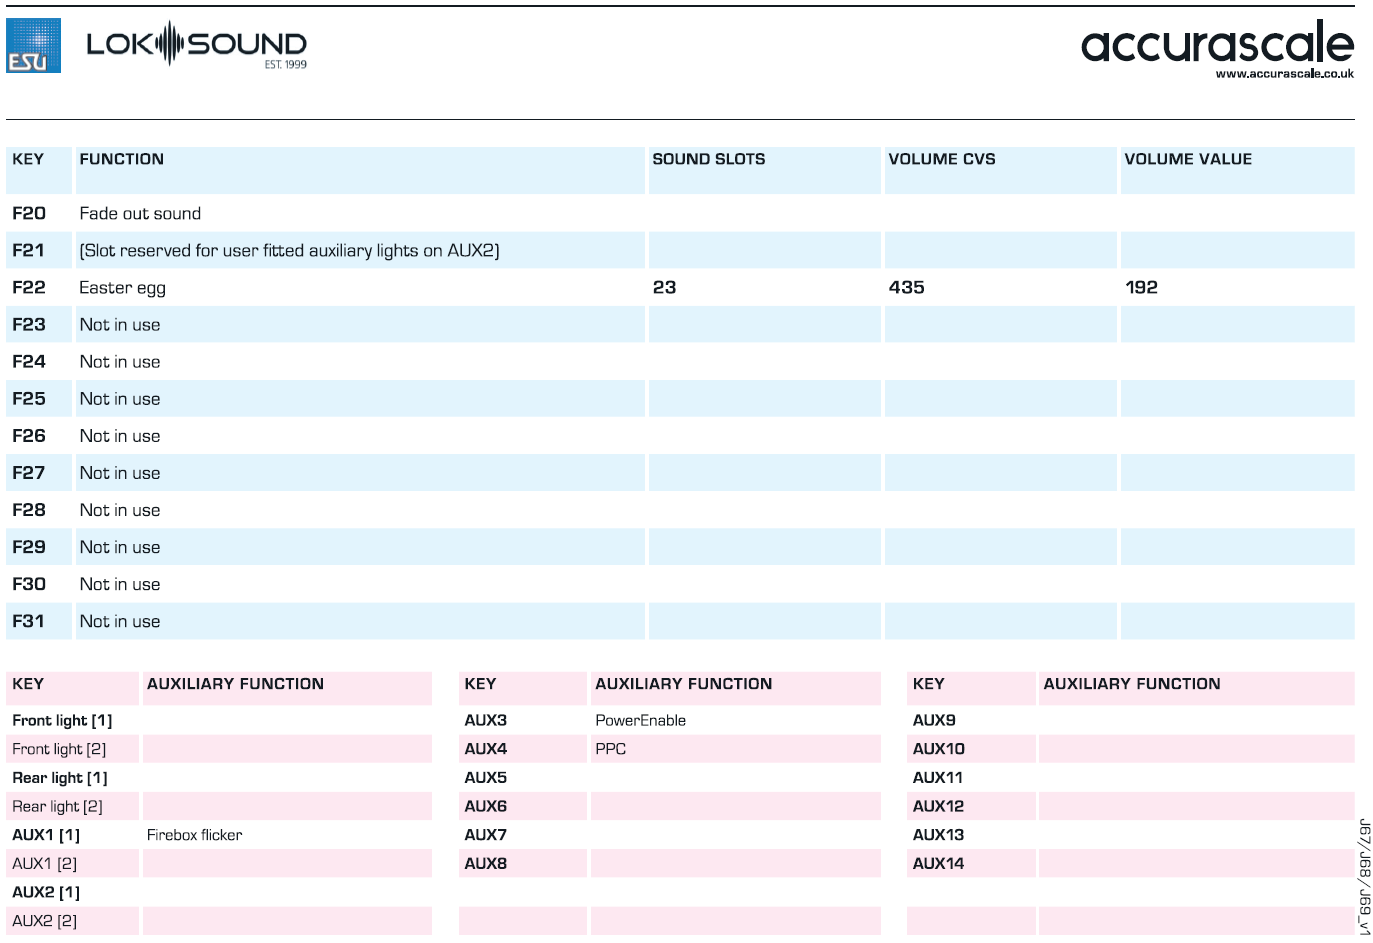Click the AUX11 key
This screenshot has height=943, width=1373.
tap(937, 778)
